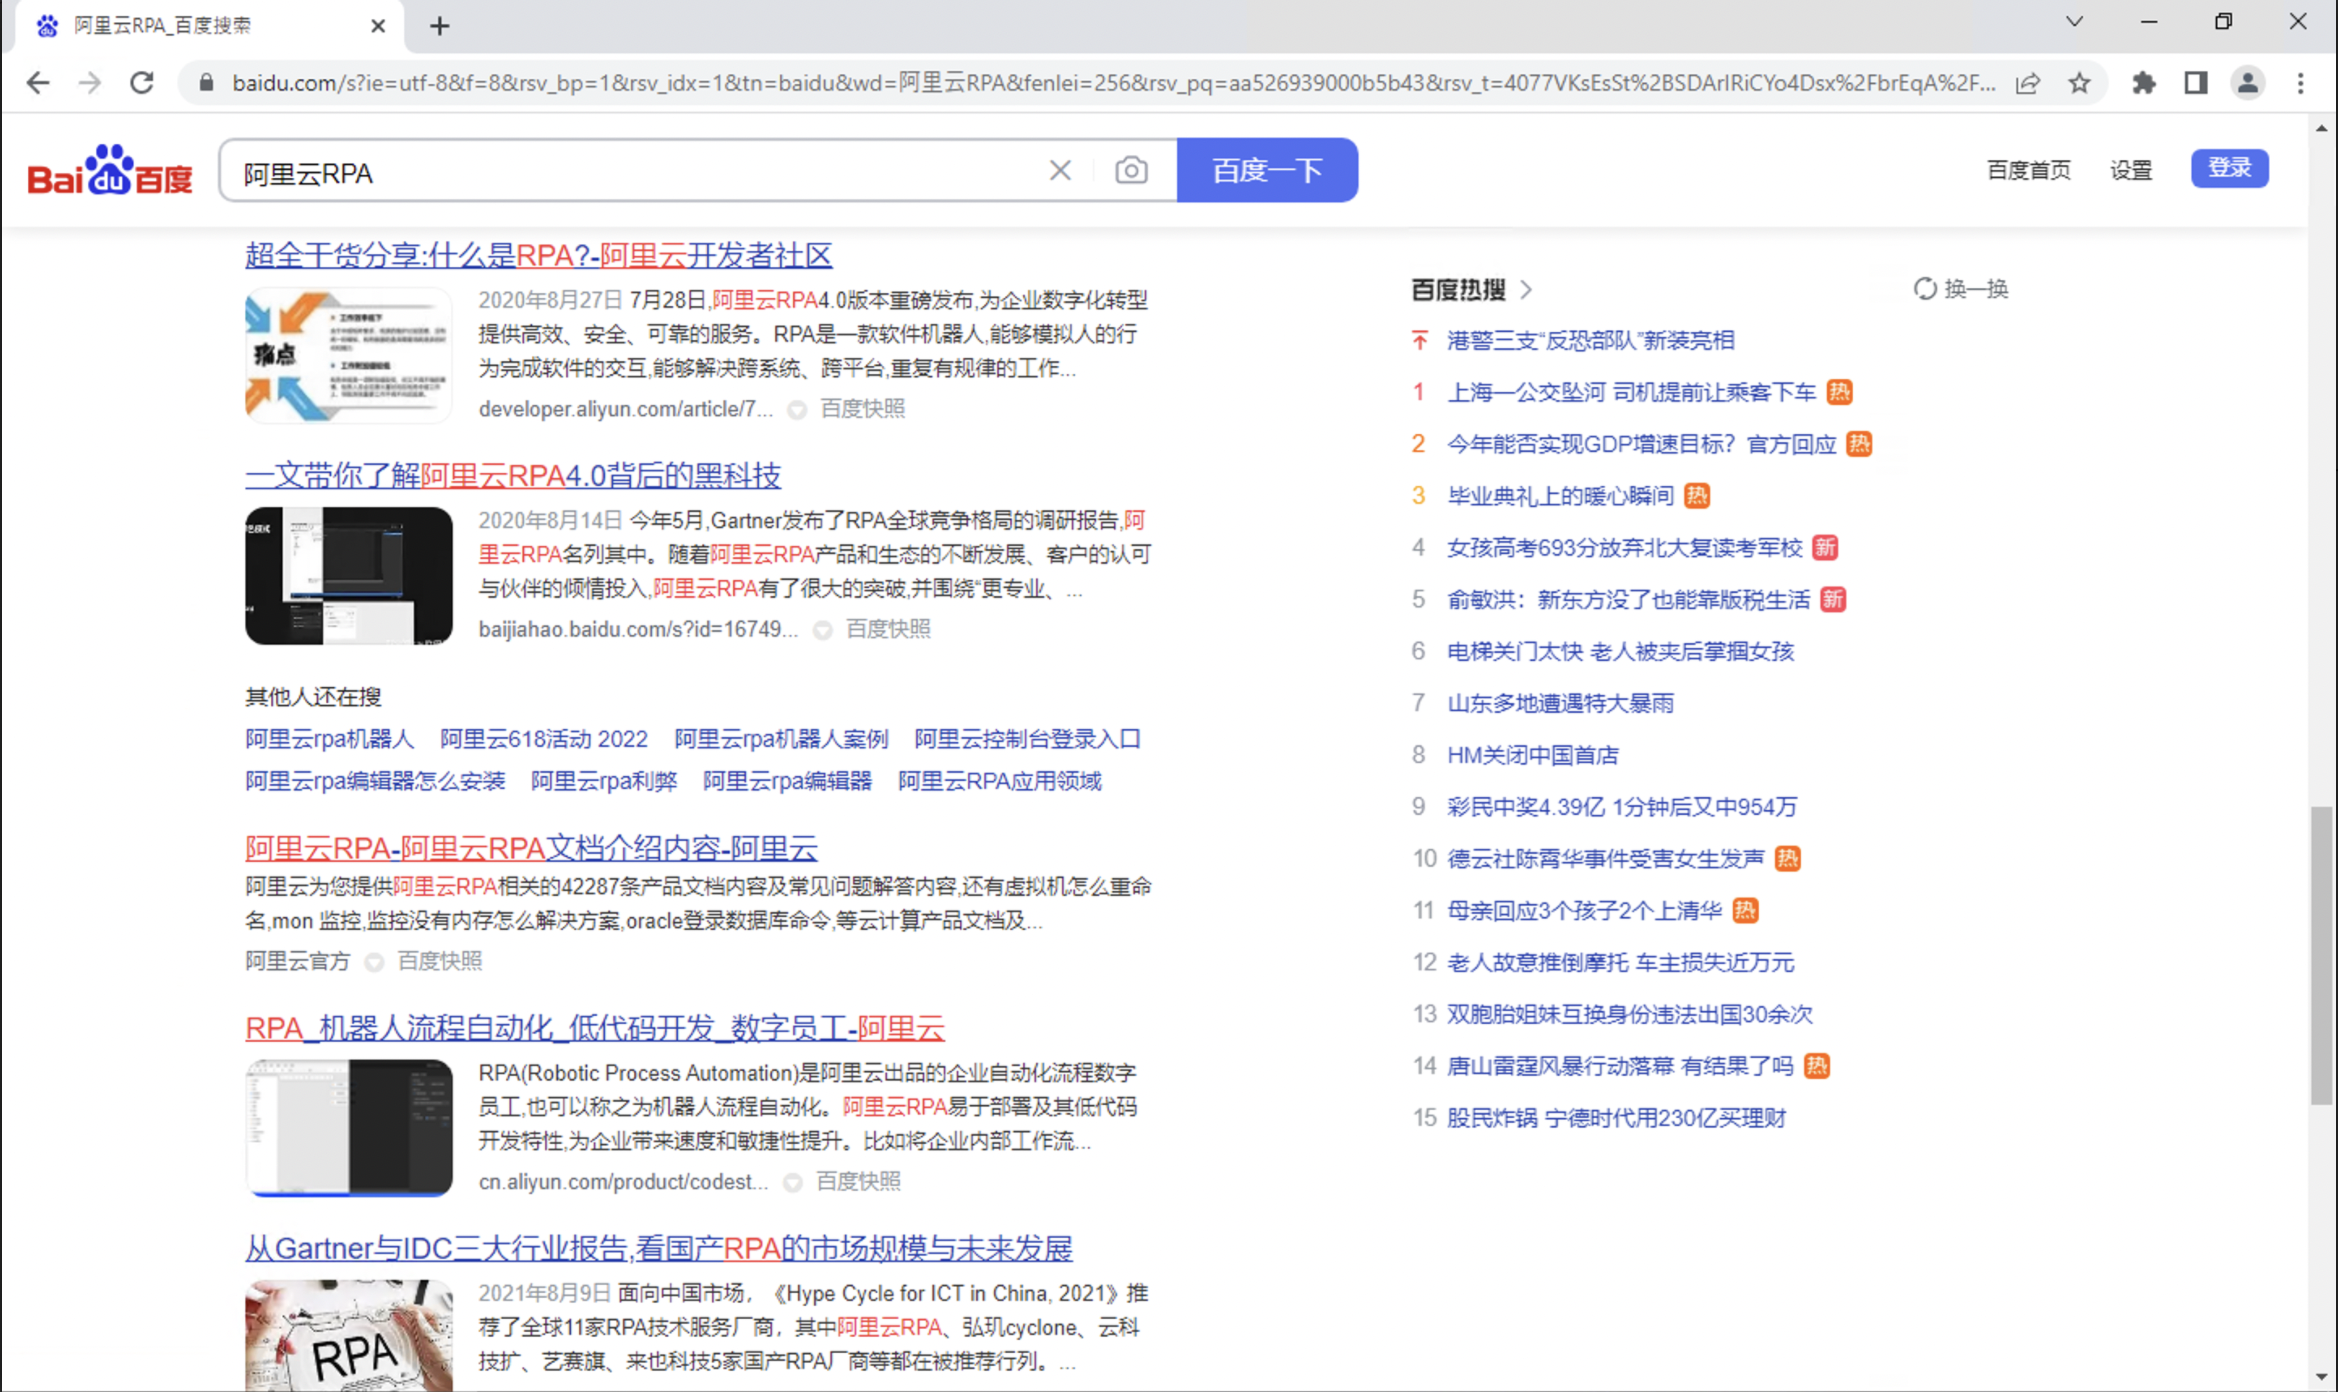The width and height of the screenshot is (2338, 1392).
Task: Open result 超全干货分享:什么是RPA?
Action: point(538,255)
